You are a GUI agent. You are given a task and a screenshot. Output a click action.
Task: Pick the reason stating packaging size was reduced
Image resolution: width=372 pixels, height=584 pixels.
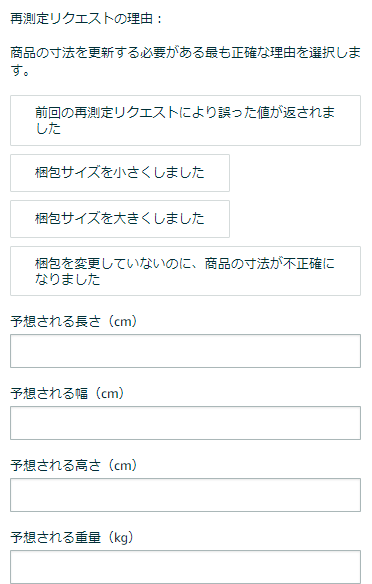pos(120,173)
